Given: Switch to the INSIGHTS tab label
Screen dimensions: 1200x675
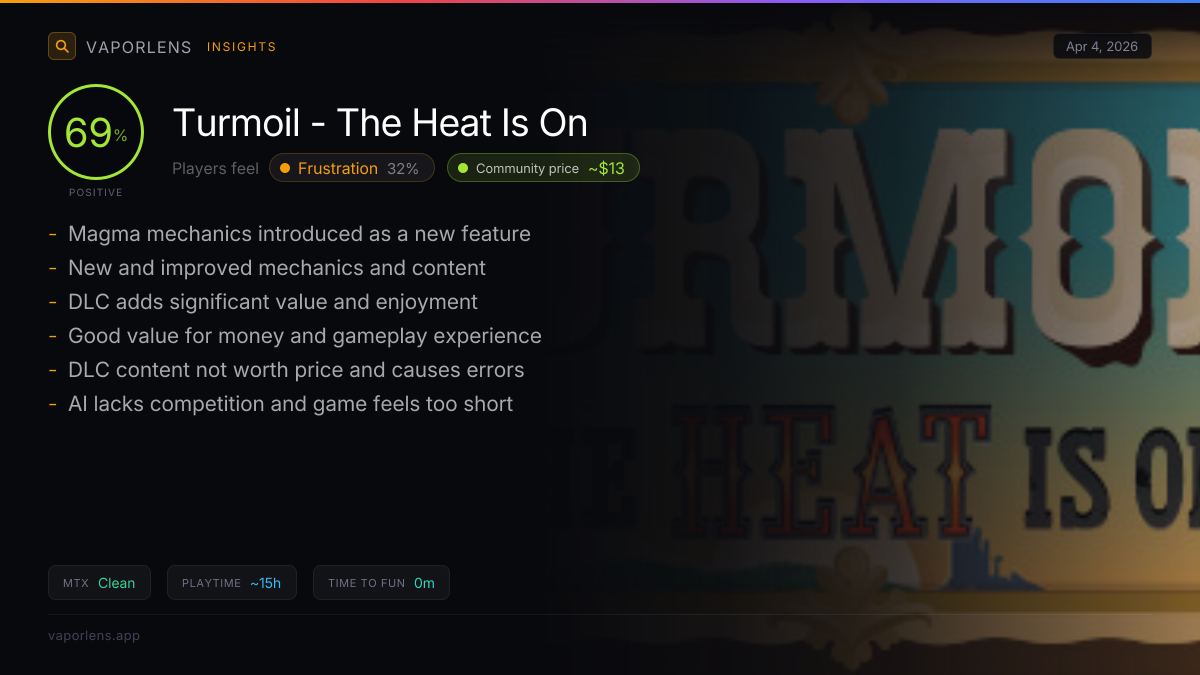Looking at the screenshot, I should [242, 47].
